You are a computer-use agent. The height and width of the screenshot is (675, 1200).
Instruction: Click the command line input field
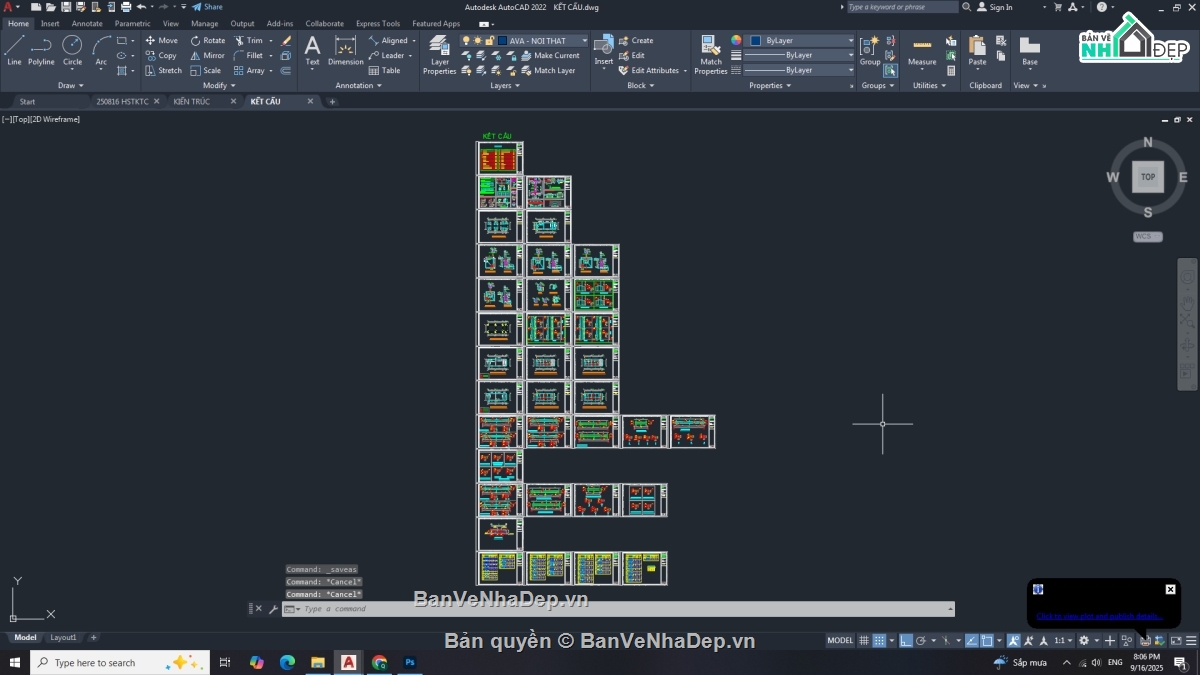620,609
